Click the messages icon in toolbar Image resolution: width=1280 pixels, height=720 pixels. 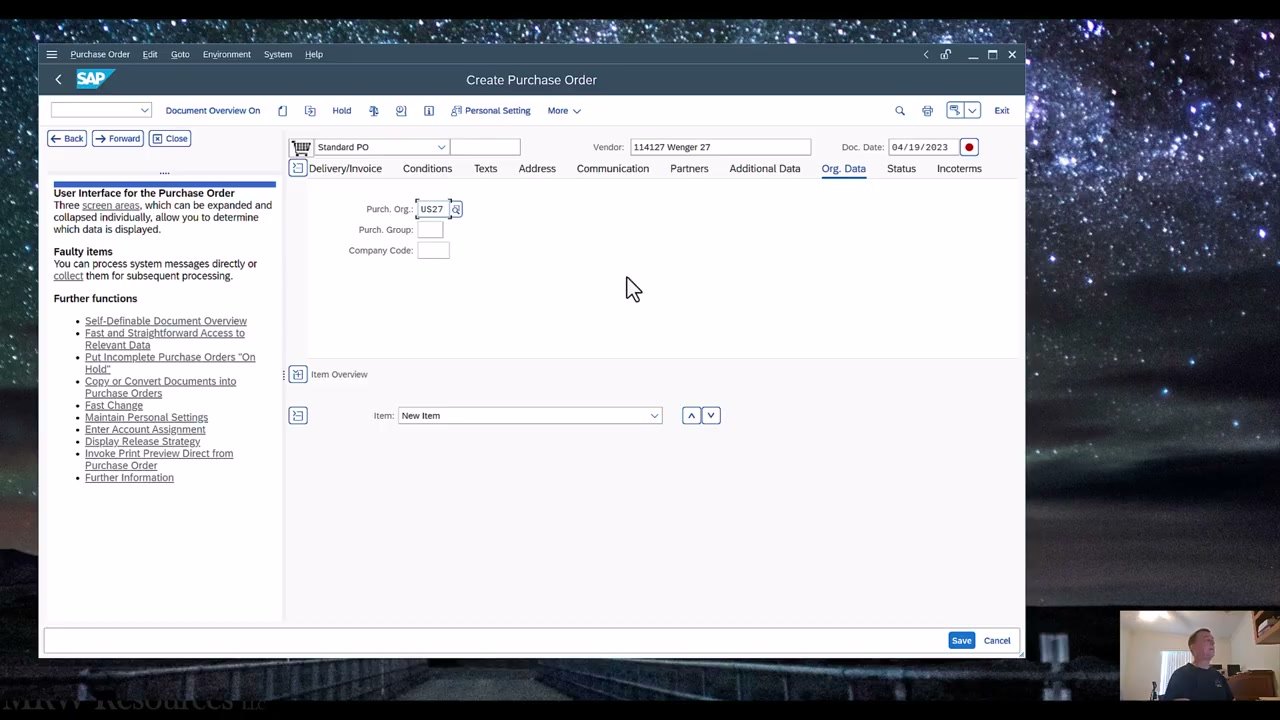coord(401,111)
